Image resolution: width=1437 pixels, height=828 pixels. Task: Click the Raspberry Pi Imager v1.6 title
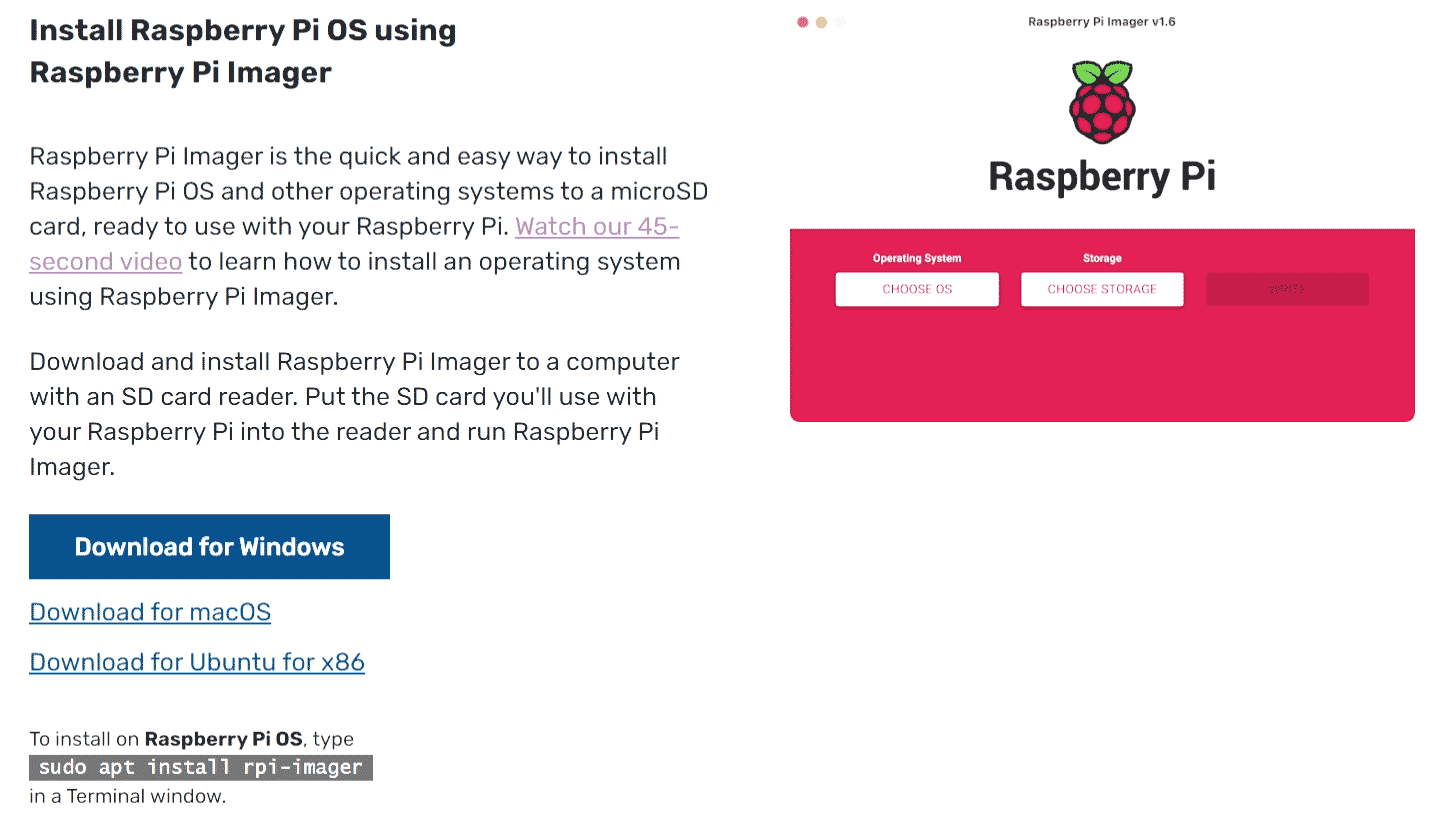click(x=1101, y=22)
